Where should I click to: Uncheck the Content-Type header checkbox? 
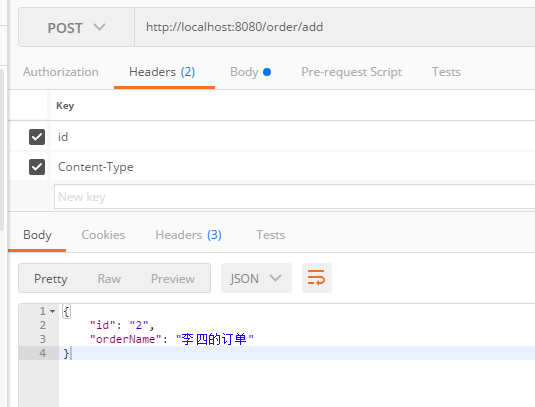(37, 167)
